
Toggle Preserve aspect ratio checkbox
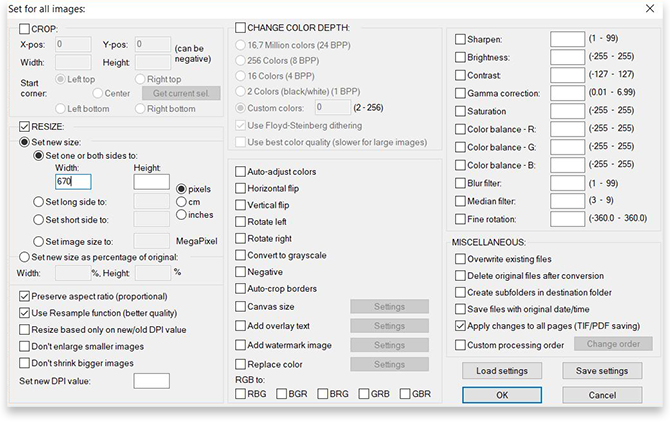coord(25,297)
